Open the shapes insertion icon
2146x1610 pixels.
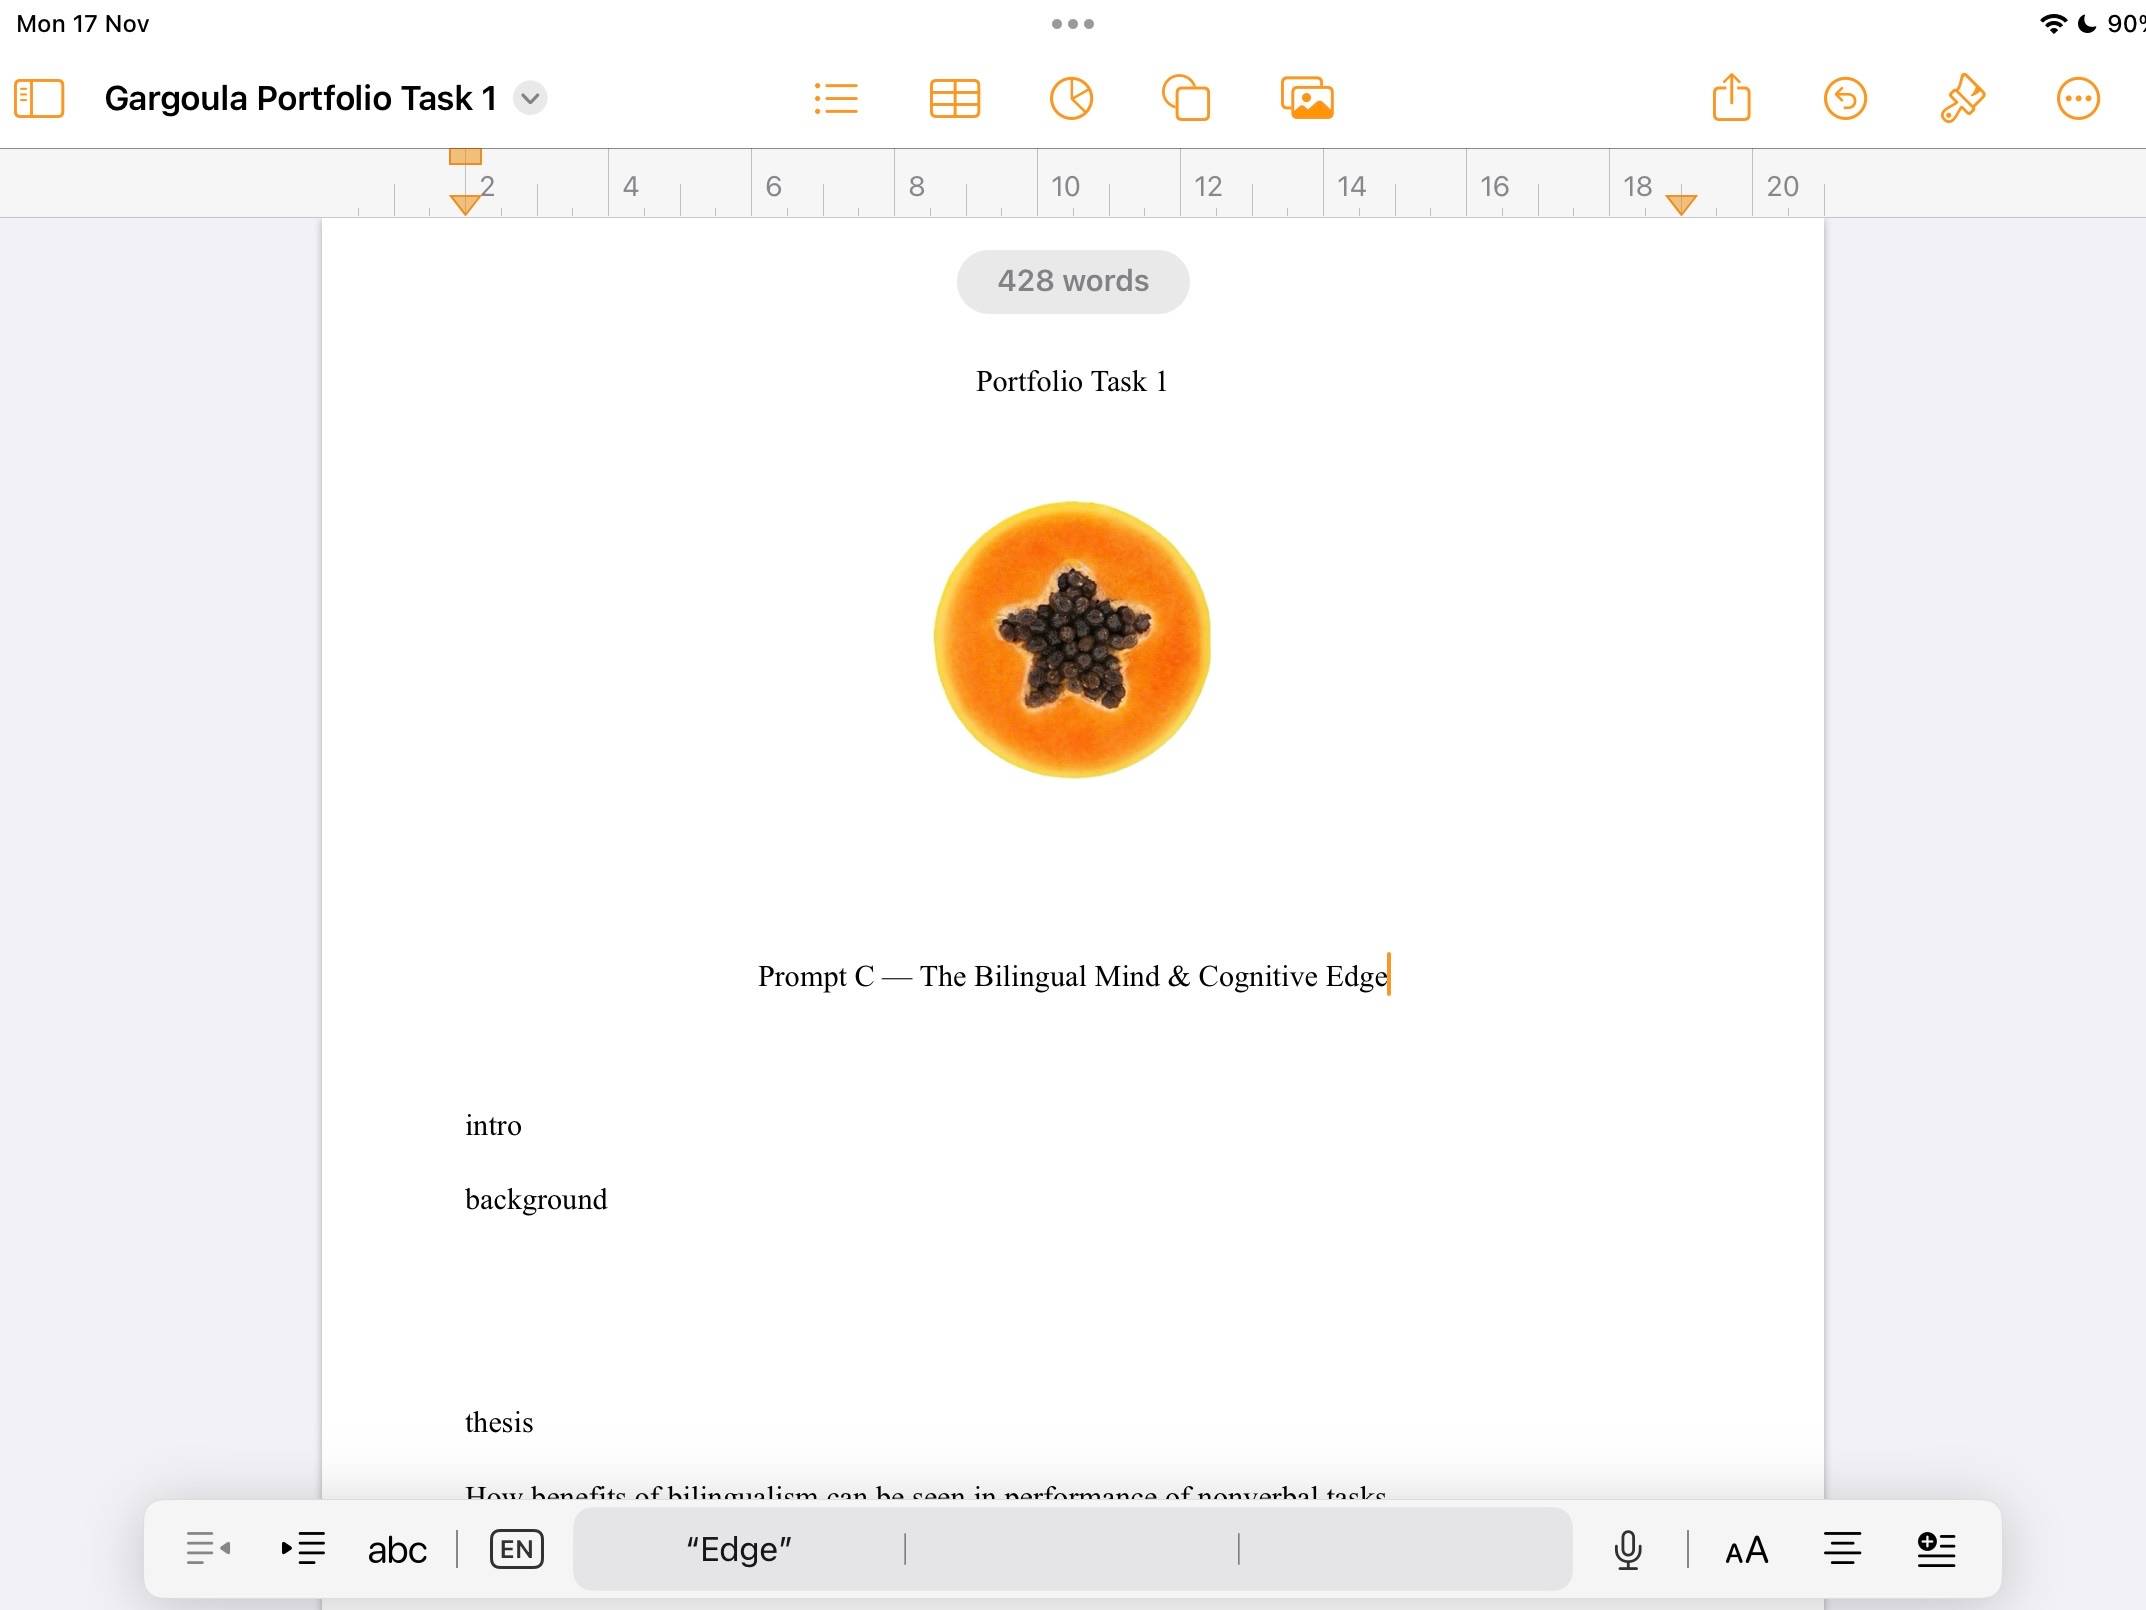tap(1186, 98)
